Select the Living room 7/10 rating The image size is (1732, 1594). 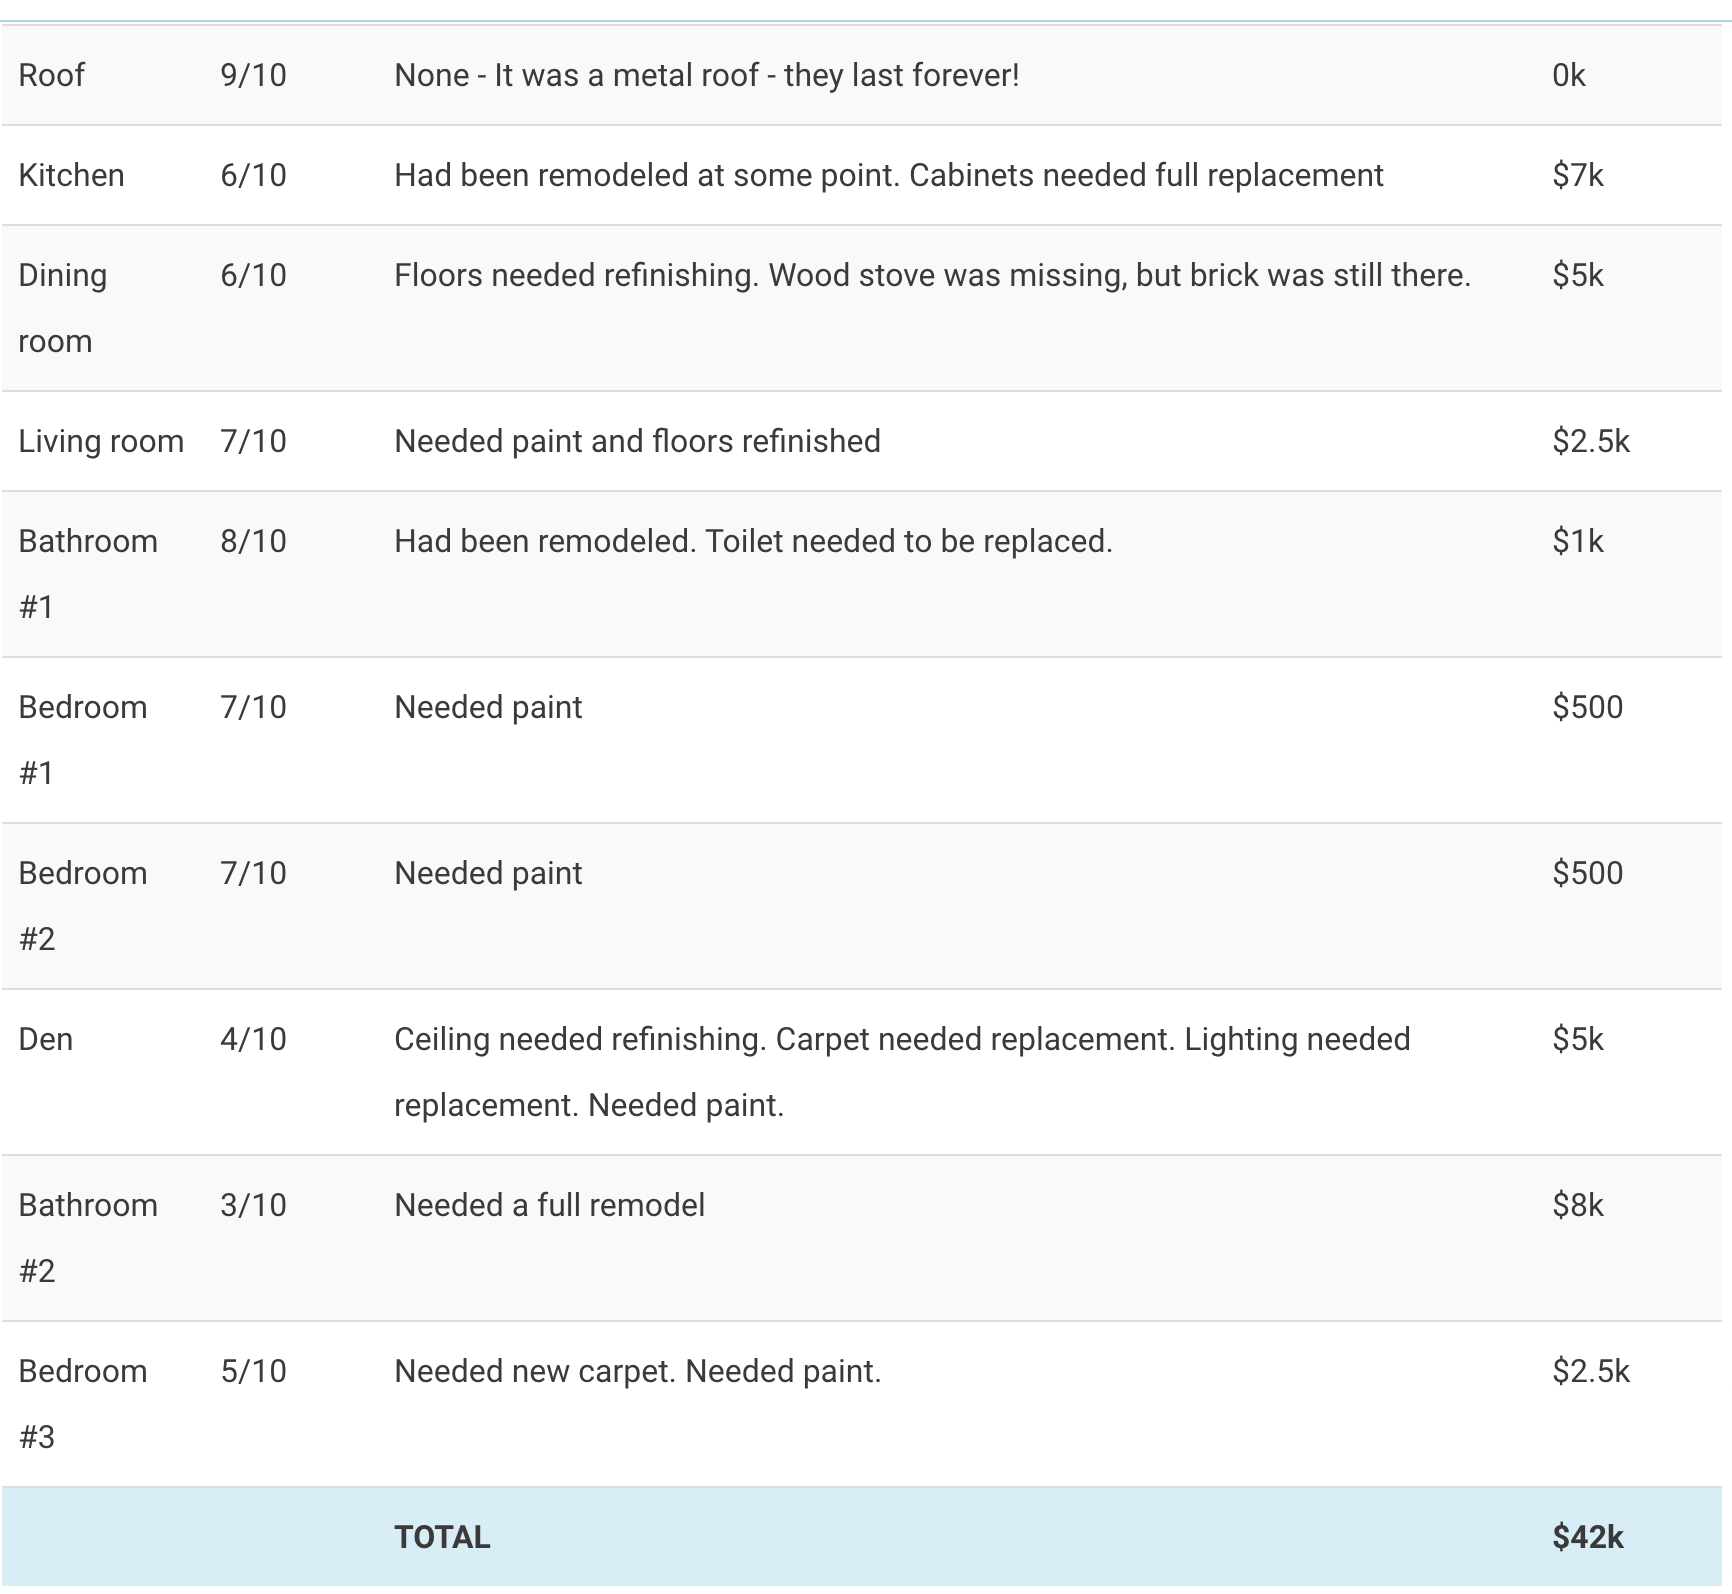click(x=253, y=441)
